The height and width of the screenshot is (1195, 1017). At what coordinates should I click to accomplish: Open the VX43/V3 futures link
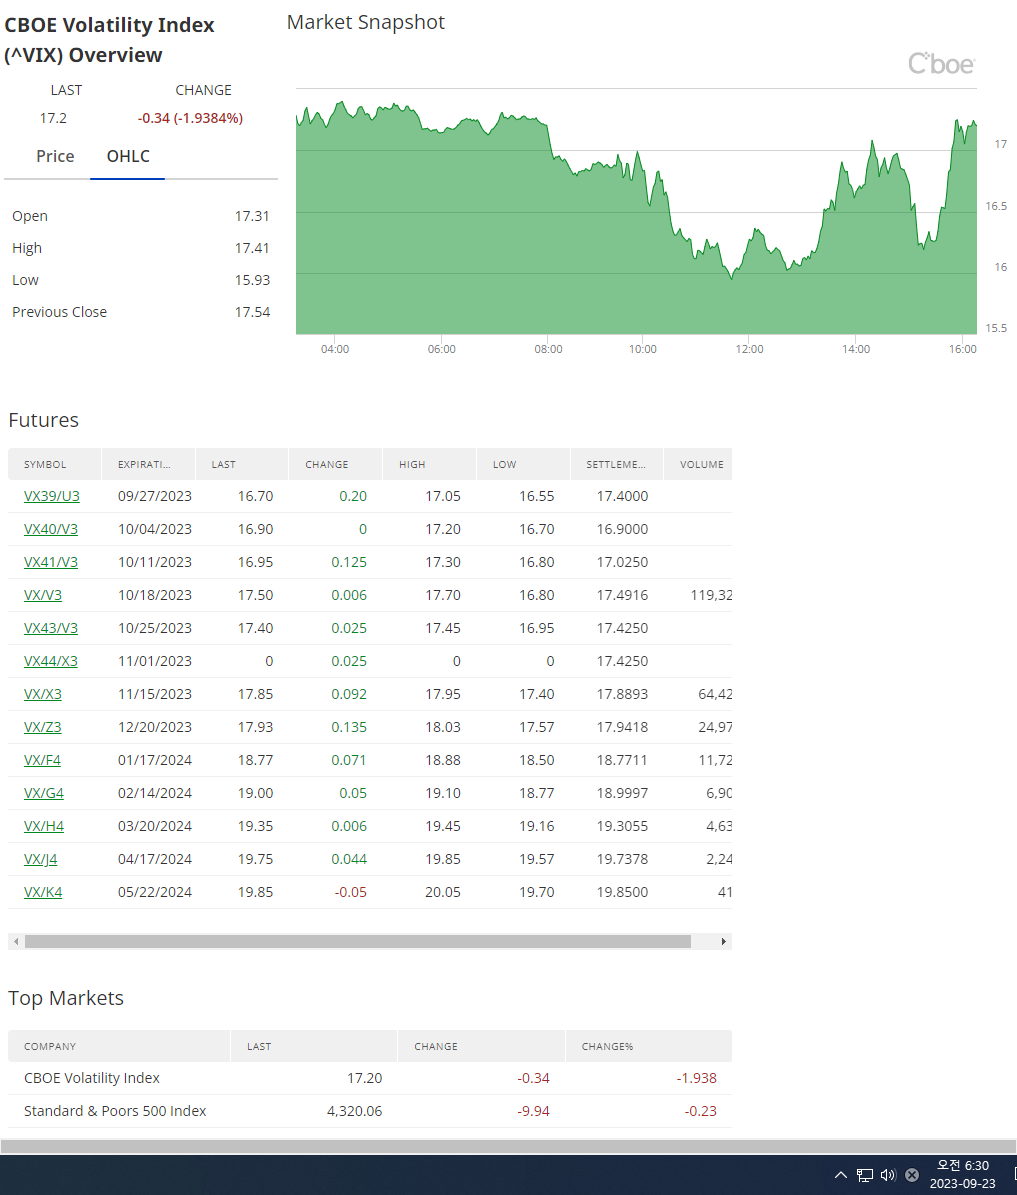[50, 628]
